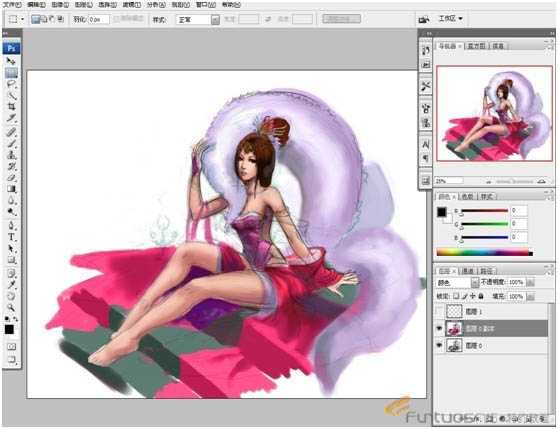Viewport: 558px width, 429px height.
Task: Hide the selected 图层 0 副本 layer
Action: click(439, 329)
